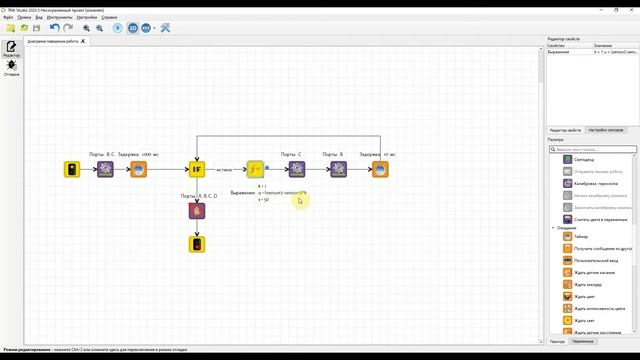Collapse the Ожидания palette group

[x=553, y=228]
